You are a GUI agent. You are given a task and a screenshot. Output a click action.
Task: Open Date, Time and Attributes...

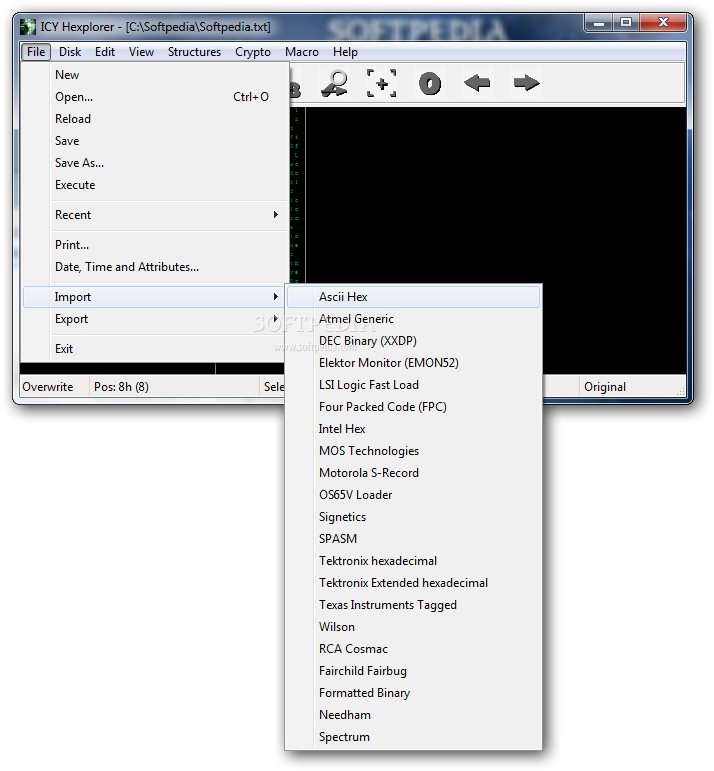click(155, 267)
